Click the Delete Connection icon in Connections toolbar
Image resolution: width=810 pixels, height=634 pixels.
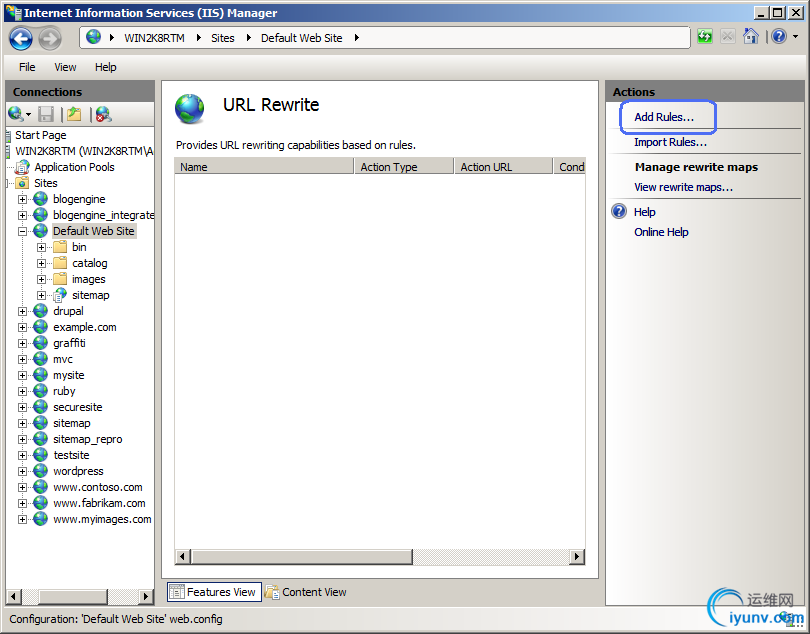(x=103, y=114)
